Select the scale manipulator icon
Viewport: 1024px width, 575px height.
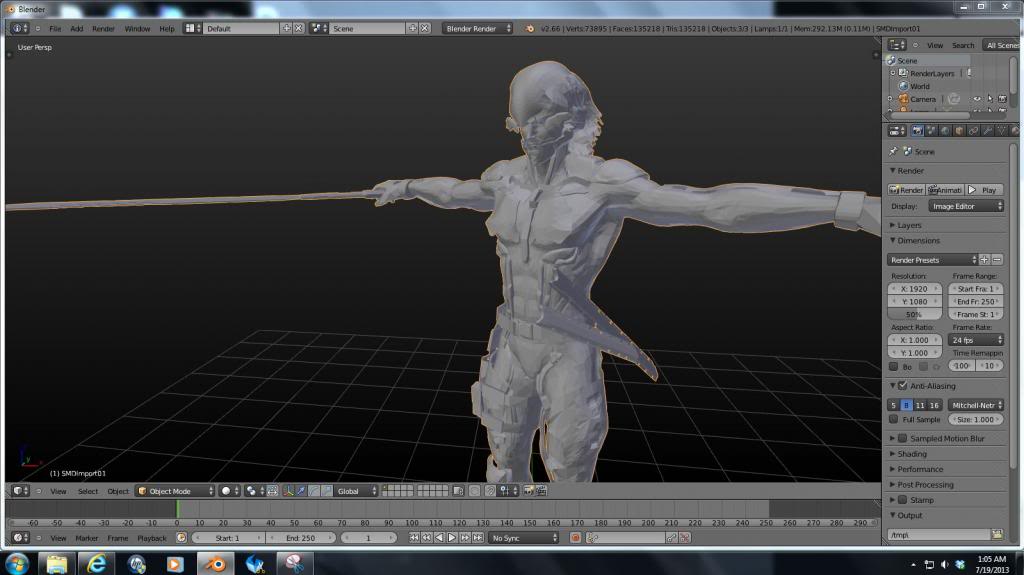pyautogui.click(x=327, y=491)
